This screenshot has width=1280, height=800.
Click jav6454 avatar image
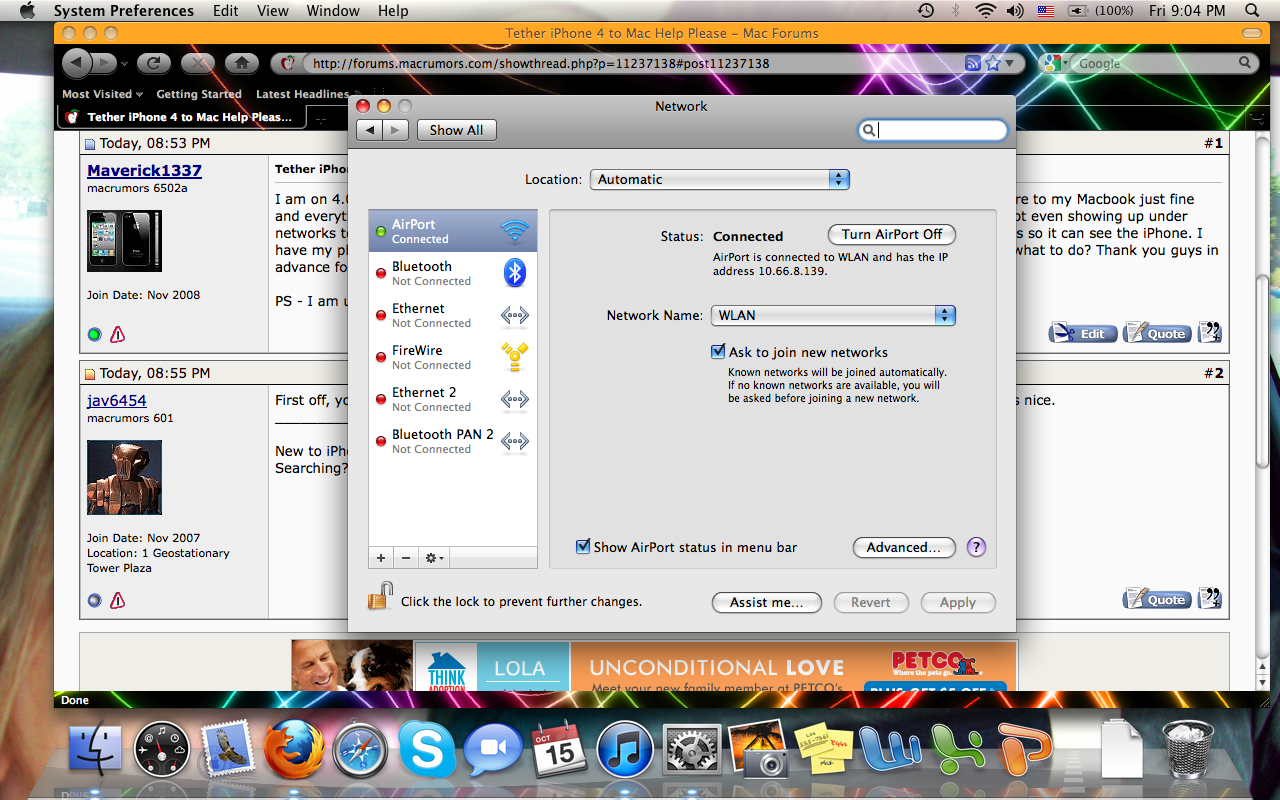click(124, 477)
